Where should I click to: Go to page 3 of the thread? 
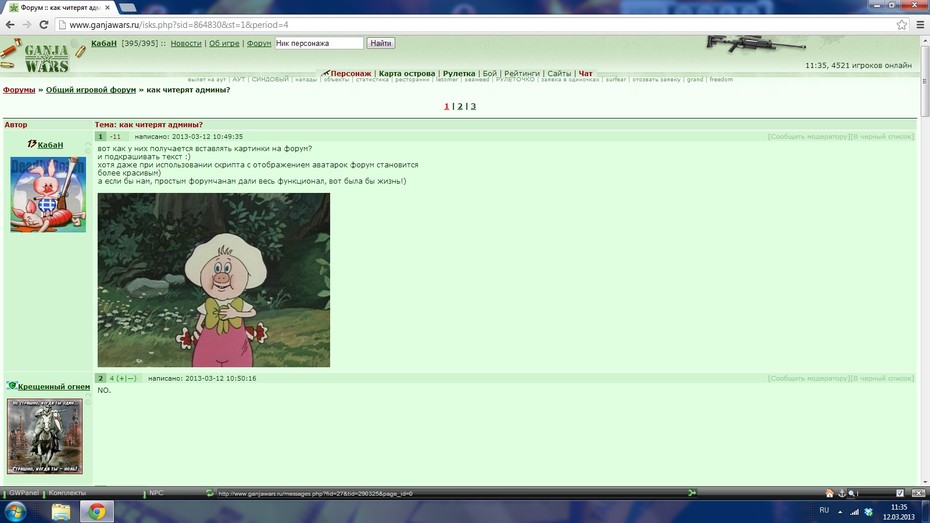473,106
